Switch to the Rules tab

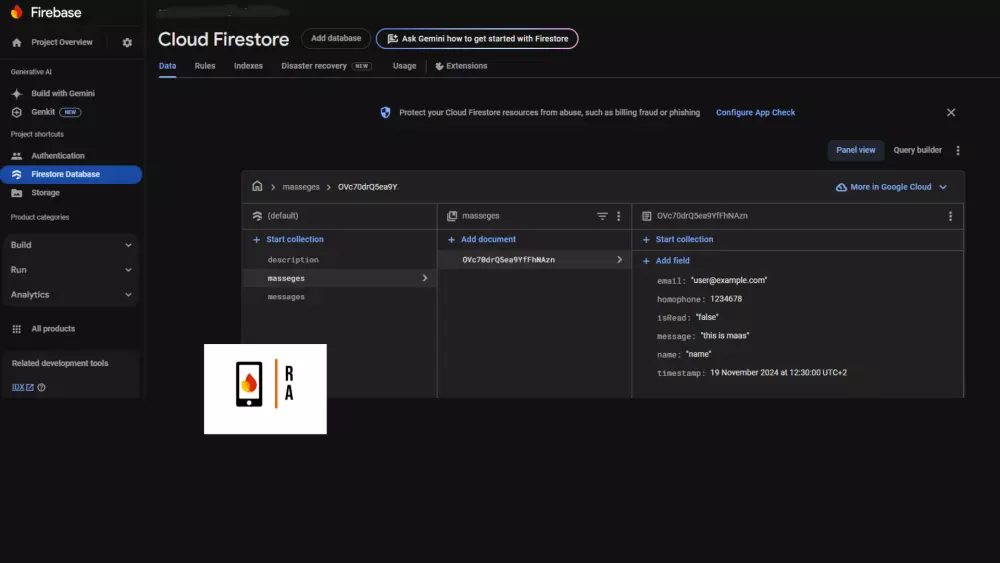pyautogui.click(x=205, y=66)
